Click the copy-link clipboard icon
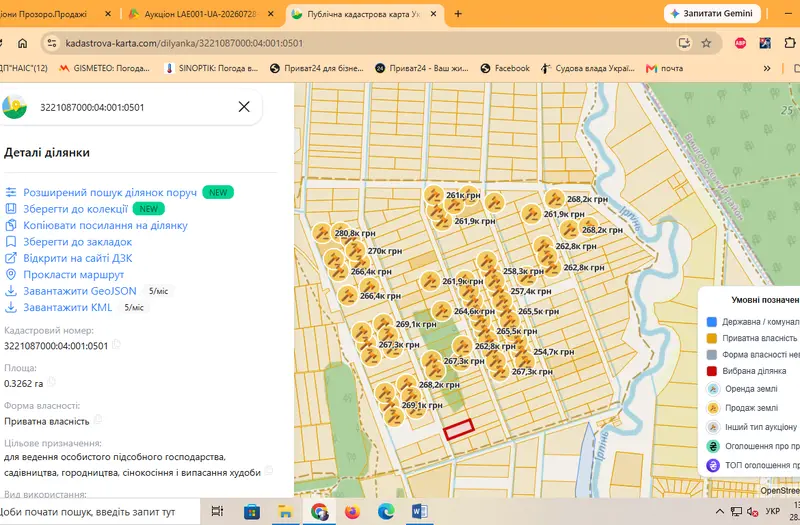The height and width of the screenshot is (525, 800). tap(11, 225)
